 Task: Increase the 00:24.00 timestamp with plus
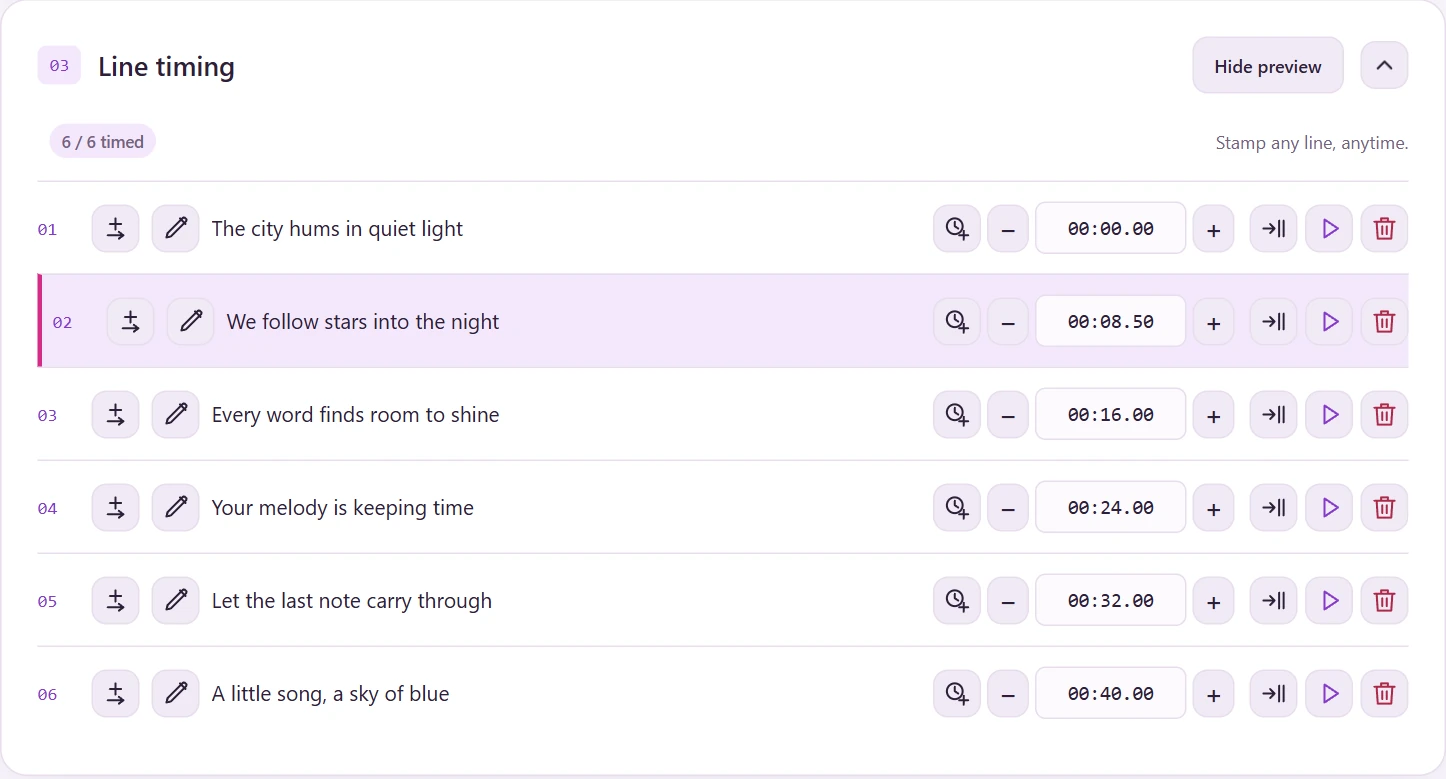point(1214,508)
